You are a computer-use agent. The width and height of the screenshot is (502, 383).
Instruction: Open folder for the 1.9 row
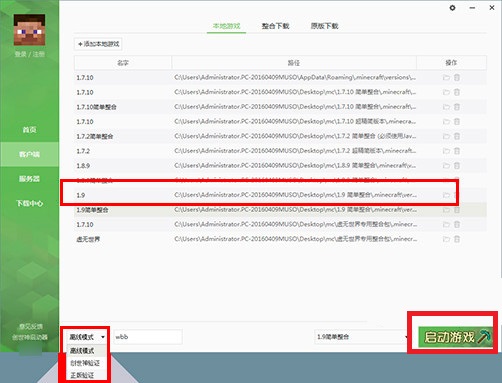(446, 195)
